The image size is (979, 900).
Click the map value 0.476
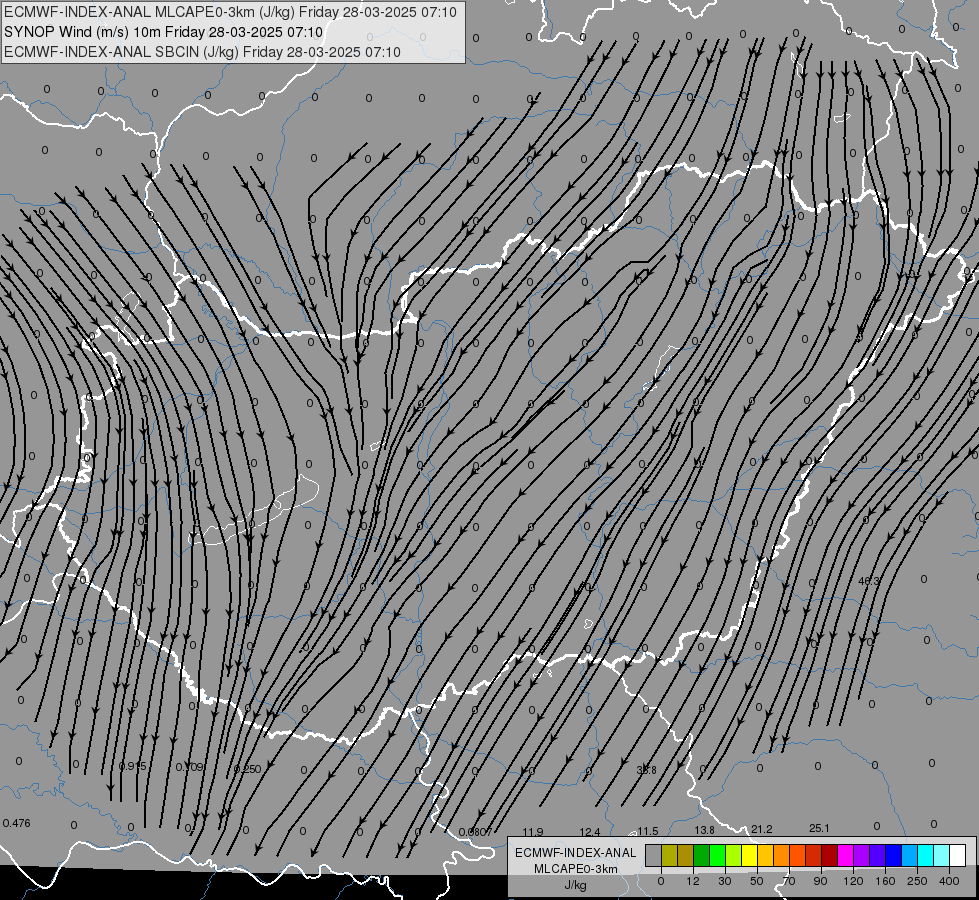point(16,823)
